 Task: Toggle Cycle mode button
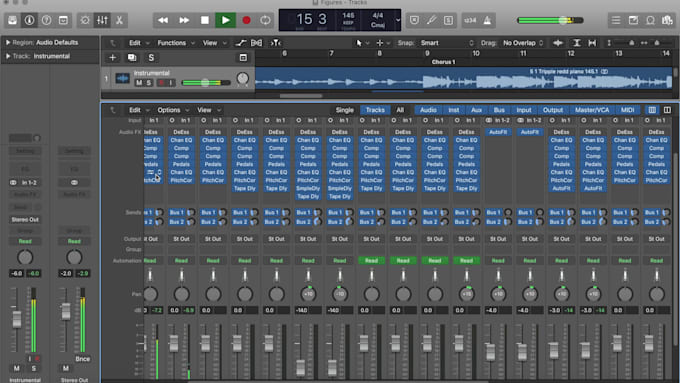[265, 20]
